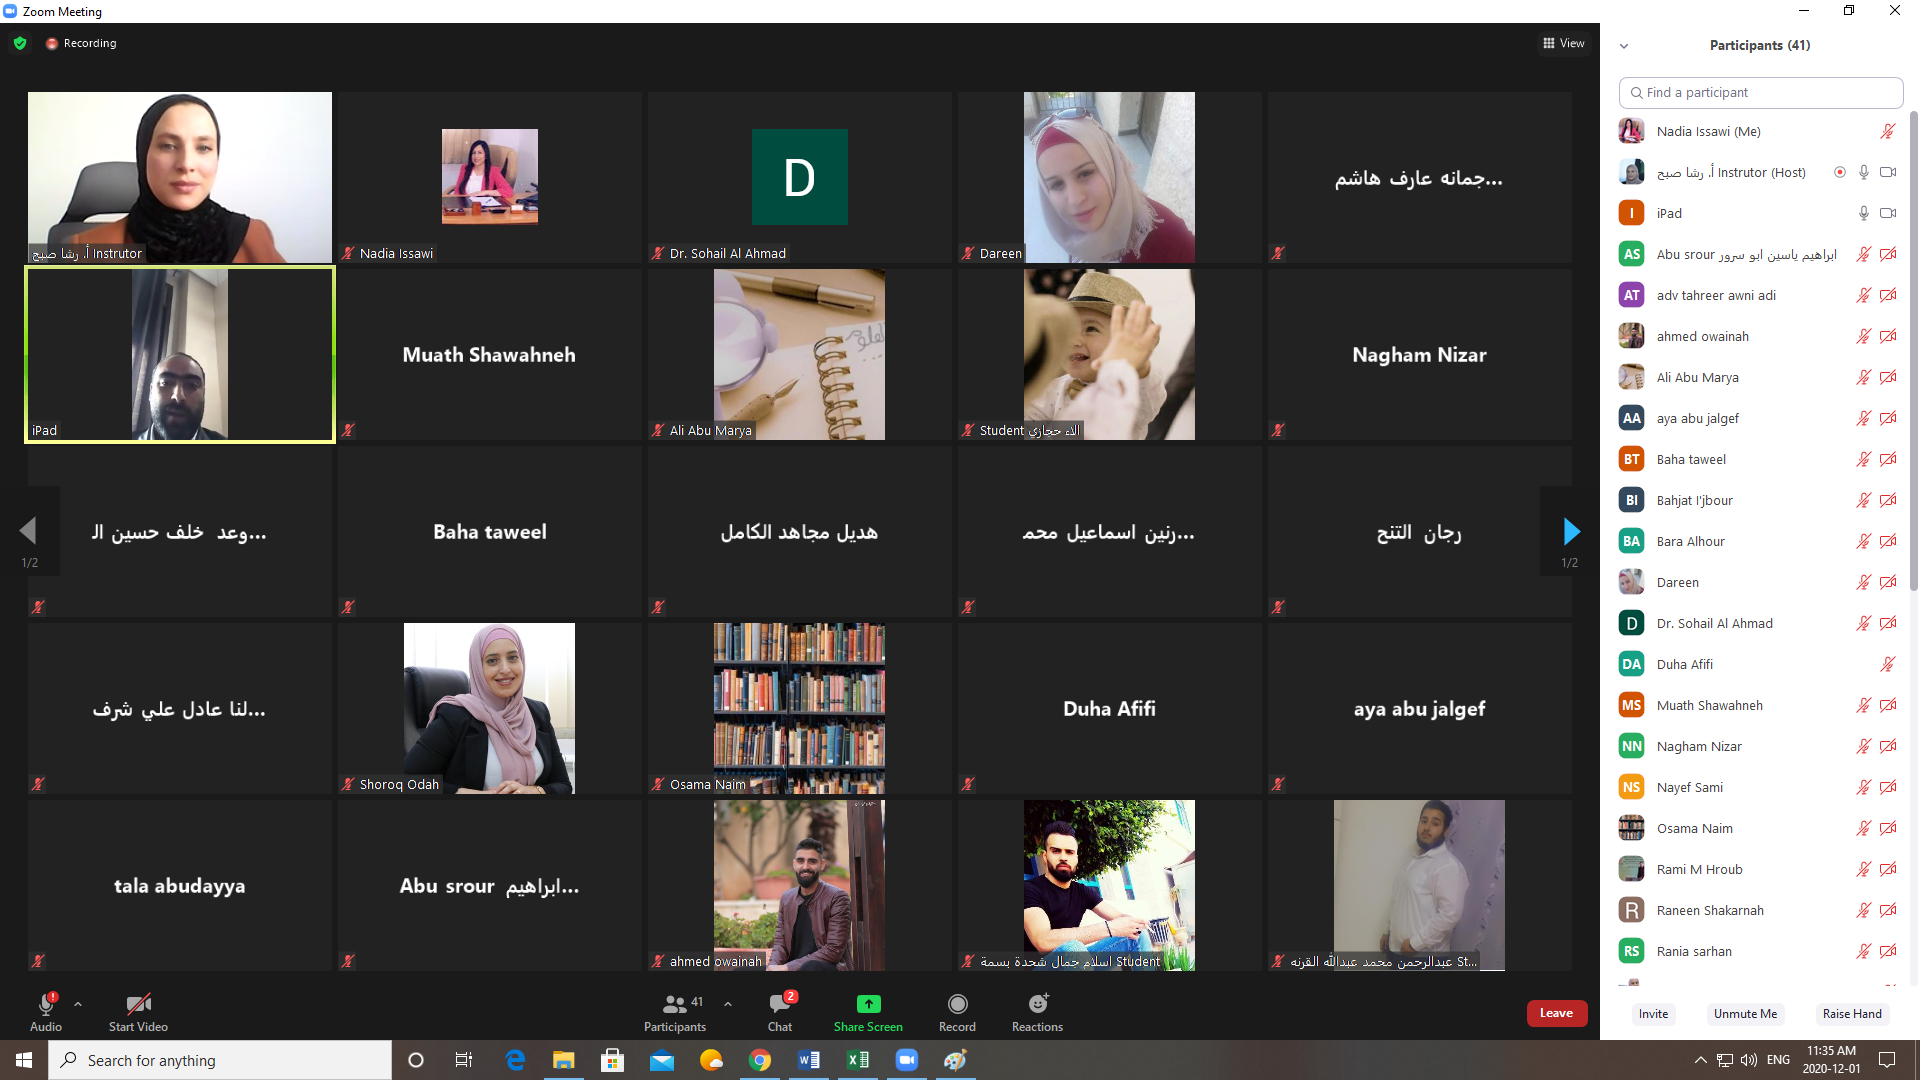
Task: Click video camera icon for iPad participant
Action: point(1888,213)
